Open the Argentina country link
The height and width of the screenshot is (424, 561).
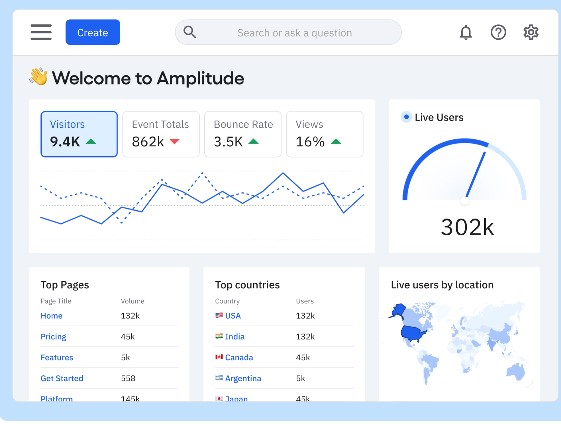coord(243,379)
